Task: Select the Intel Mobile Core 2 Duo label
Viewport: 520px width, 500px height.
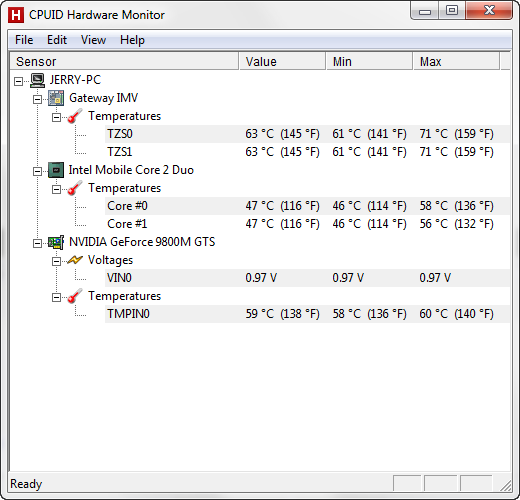Action: pos(131,170)
